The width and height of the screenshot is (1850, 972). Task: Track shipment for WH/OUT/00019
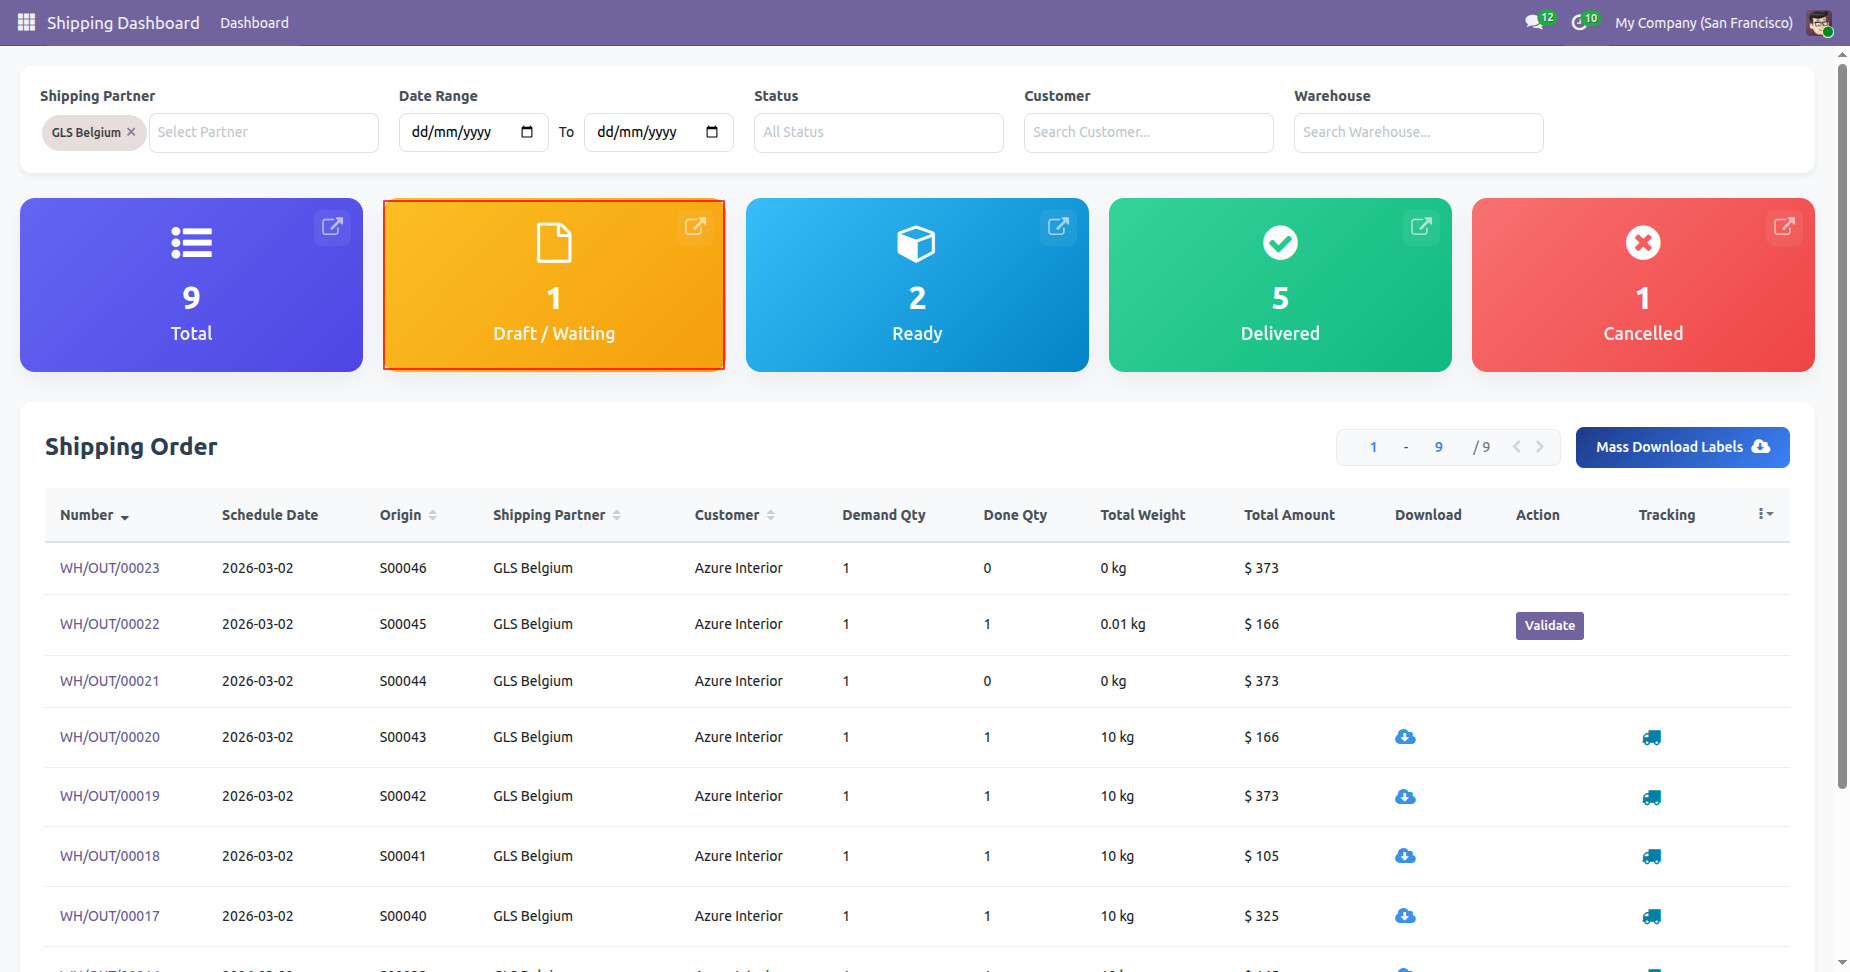point(1651,797)
